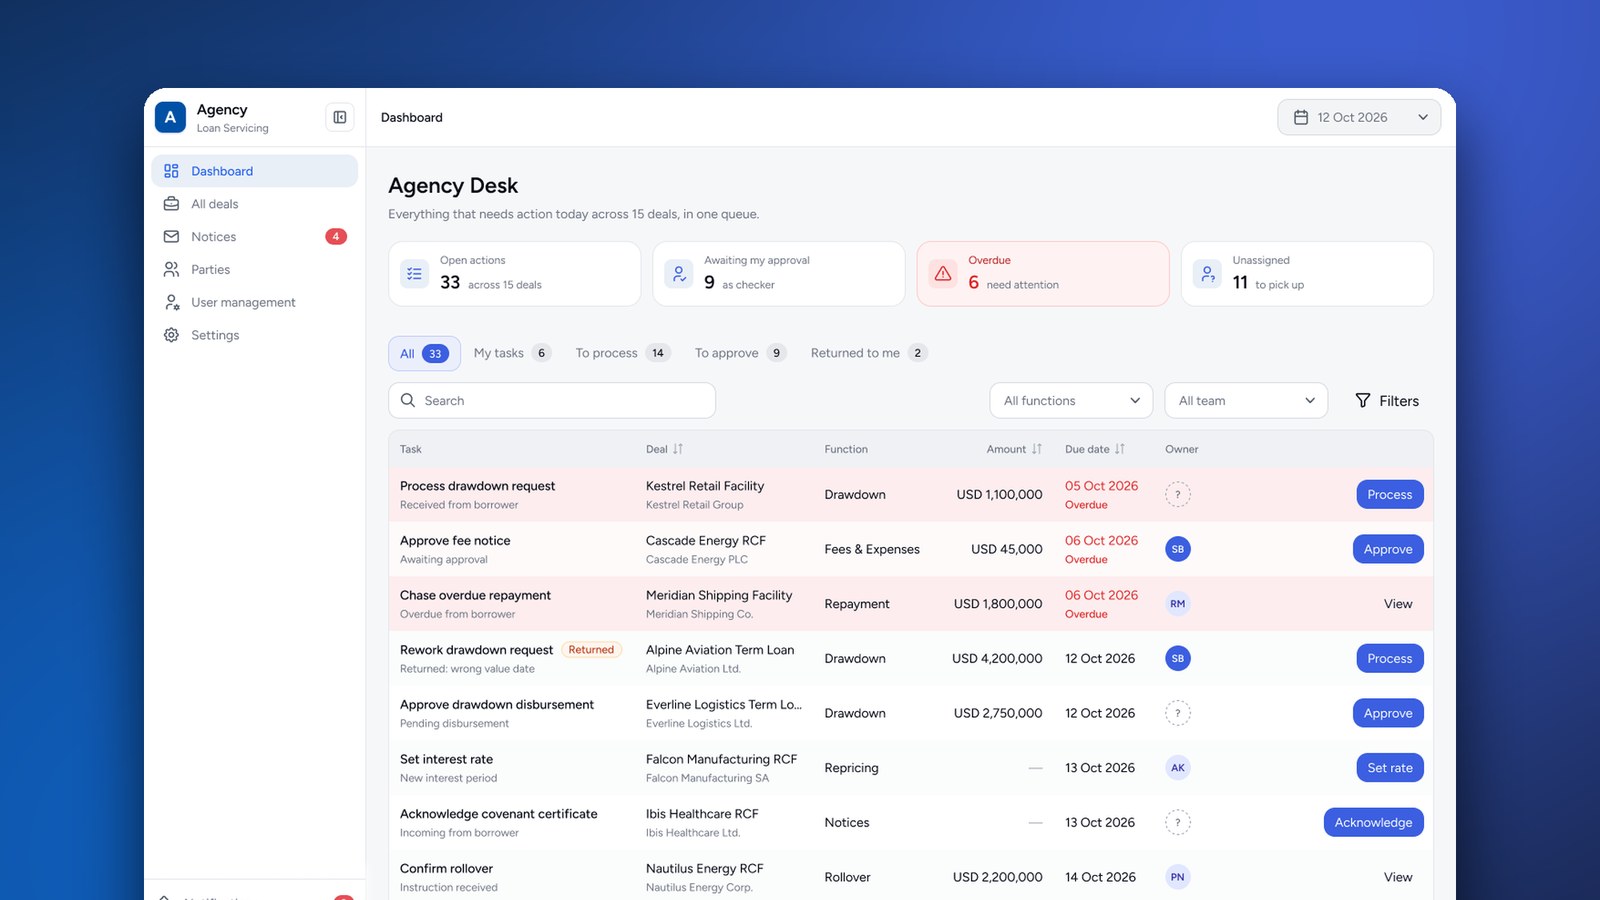Screen dimensions: 1600x900
Task: Click Acknowledge for Ibis Healthcare covenant certificate
Action: click(x=1373, y=822)
